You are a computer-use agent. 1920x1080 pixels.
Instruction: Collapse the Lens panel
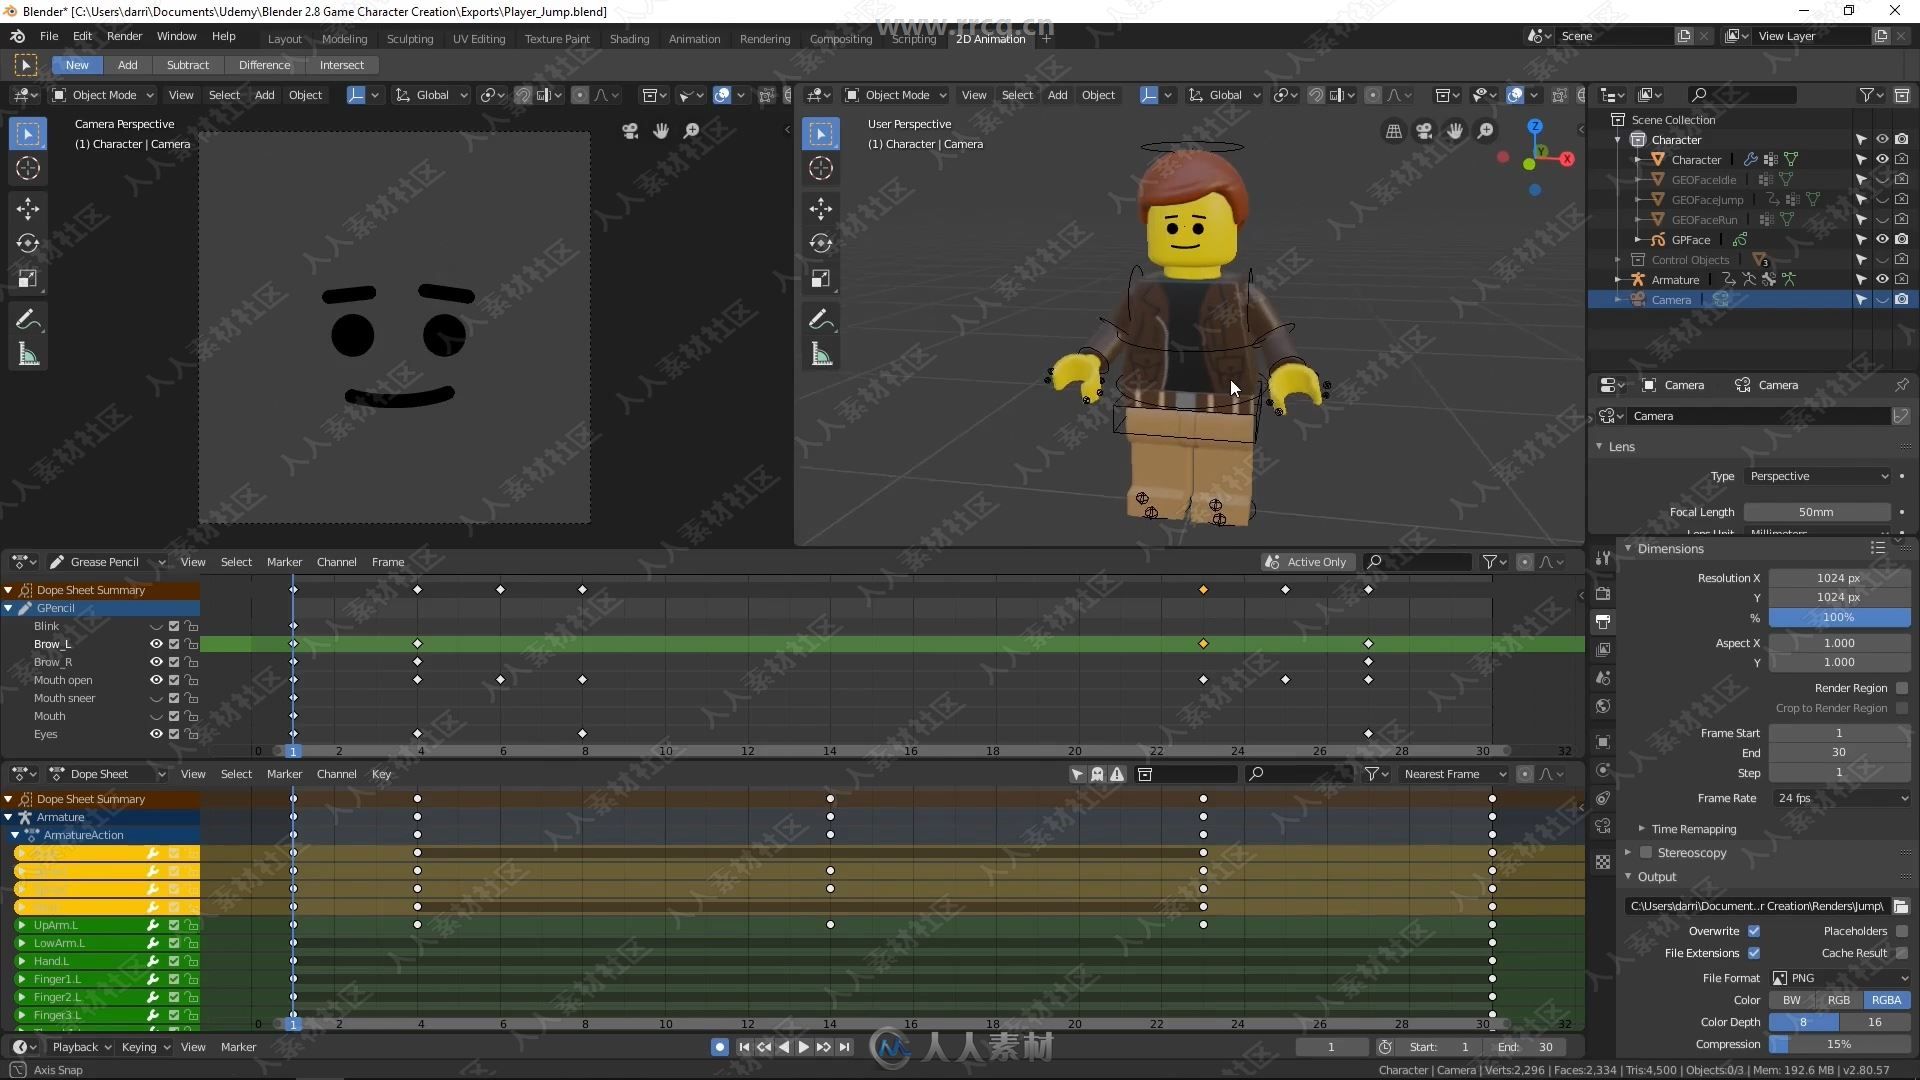(x=1599, y=447)
